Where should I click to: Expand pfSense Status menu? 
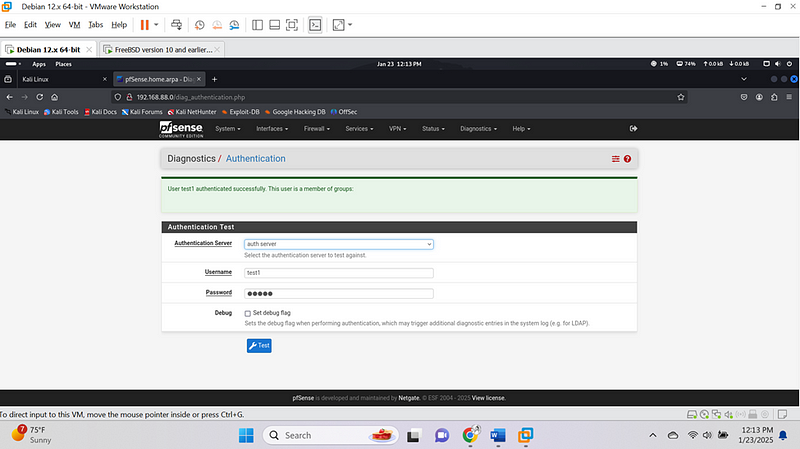[433, 129]
